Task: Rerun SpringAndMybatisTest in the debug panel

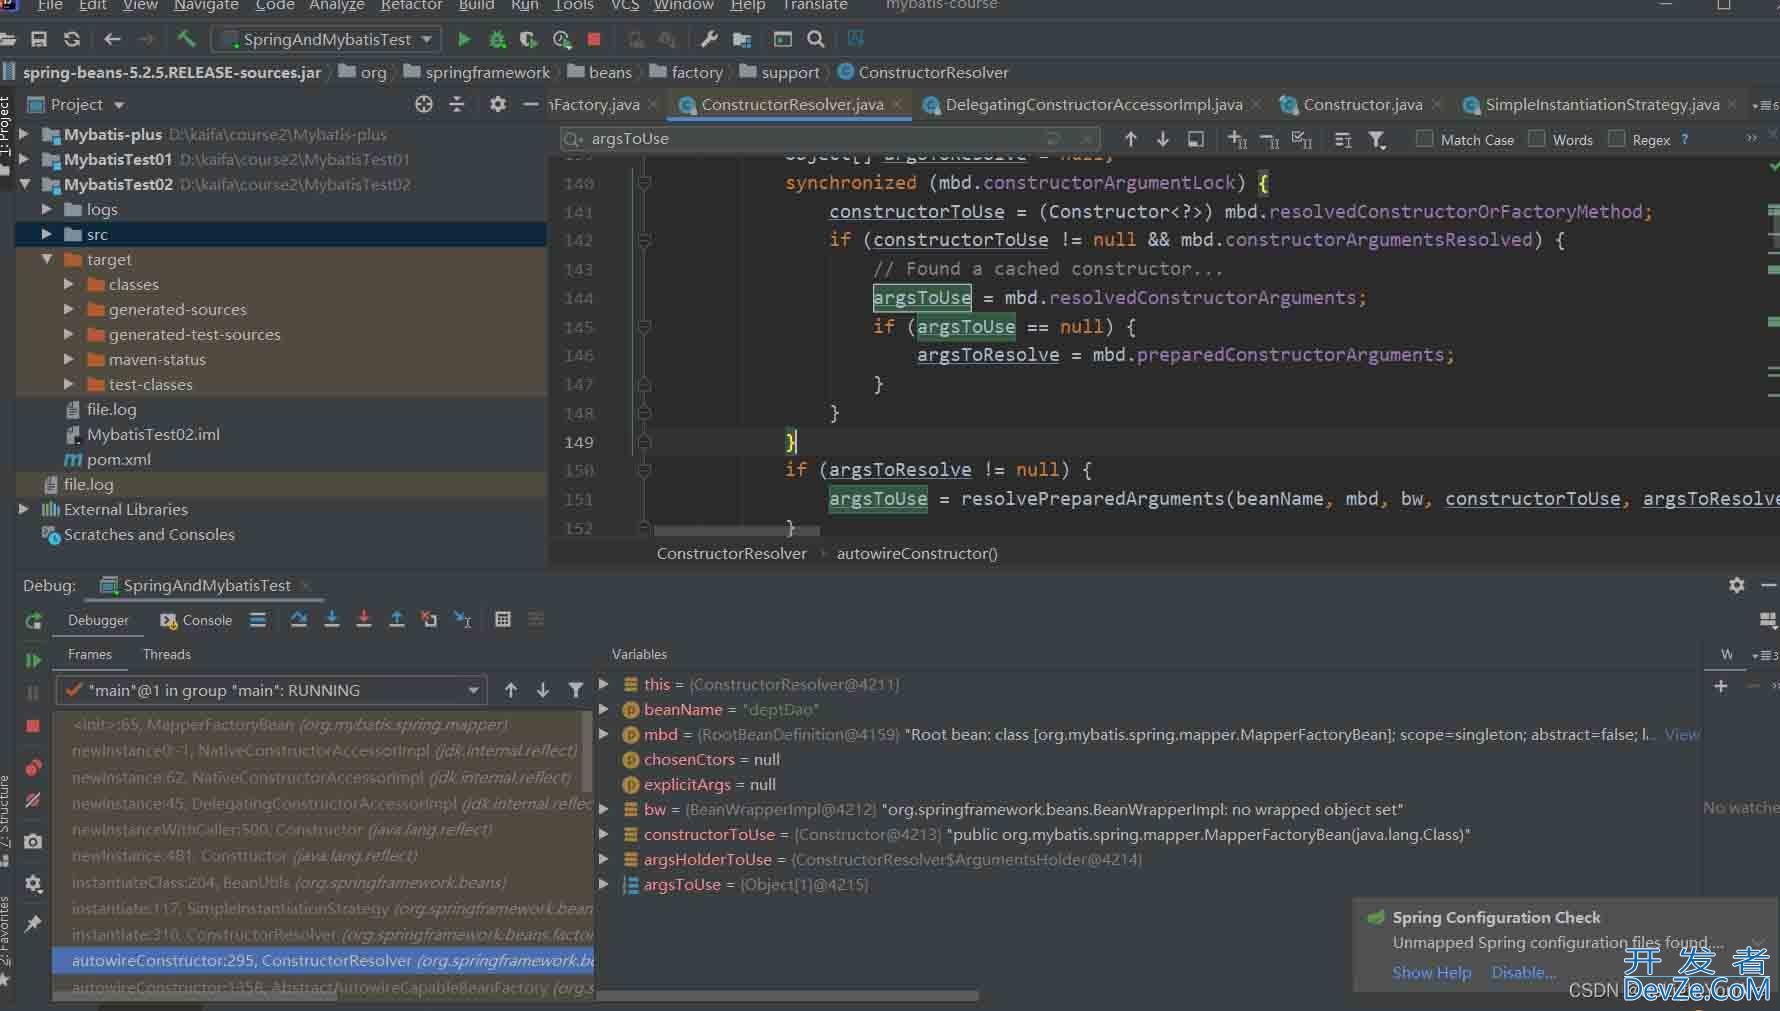Action: pos(33,621)
